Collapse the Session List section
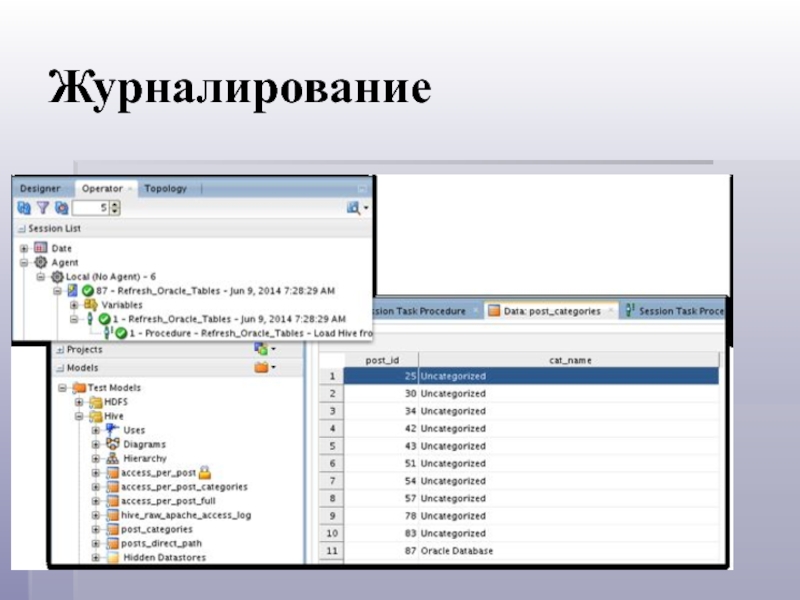 pyautogui.click(x=21, y=229)
